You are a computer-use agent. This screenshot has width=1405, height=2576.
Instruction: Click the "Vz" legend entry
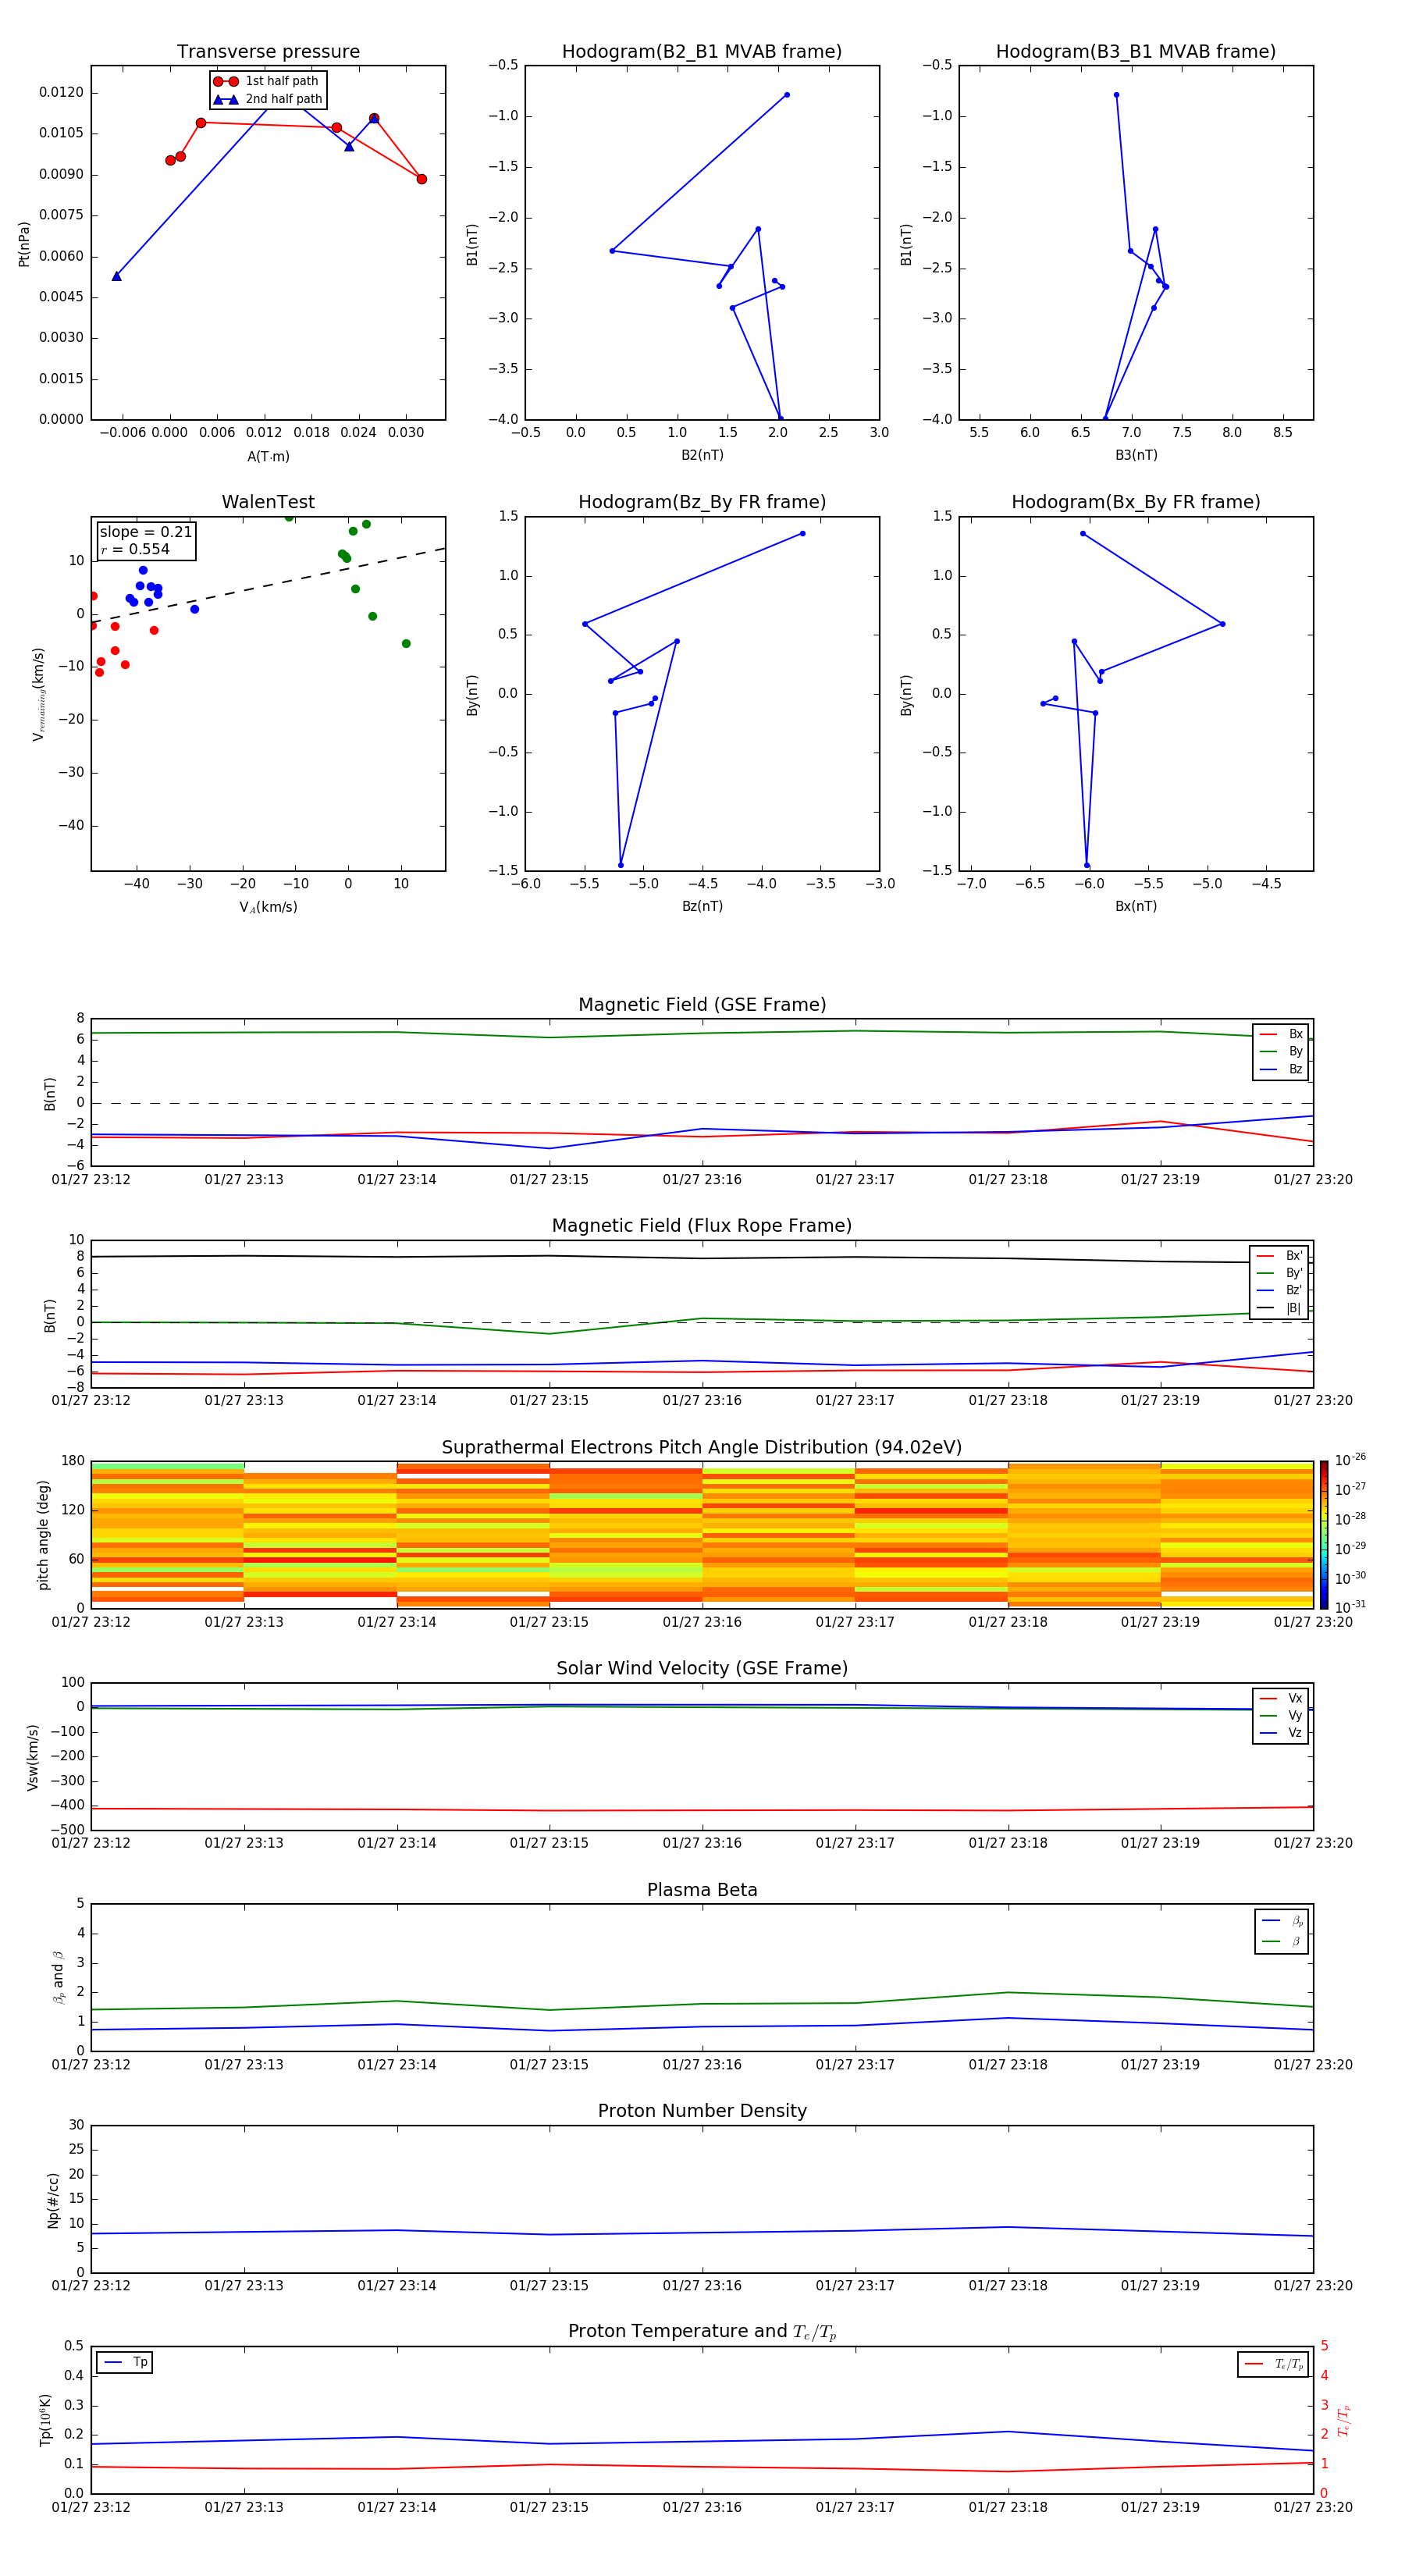coord(1281,1733)
